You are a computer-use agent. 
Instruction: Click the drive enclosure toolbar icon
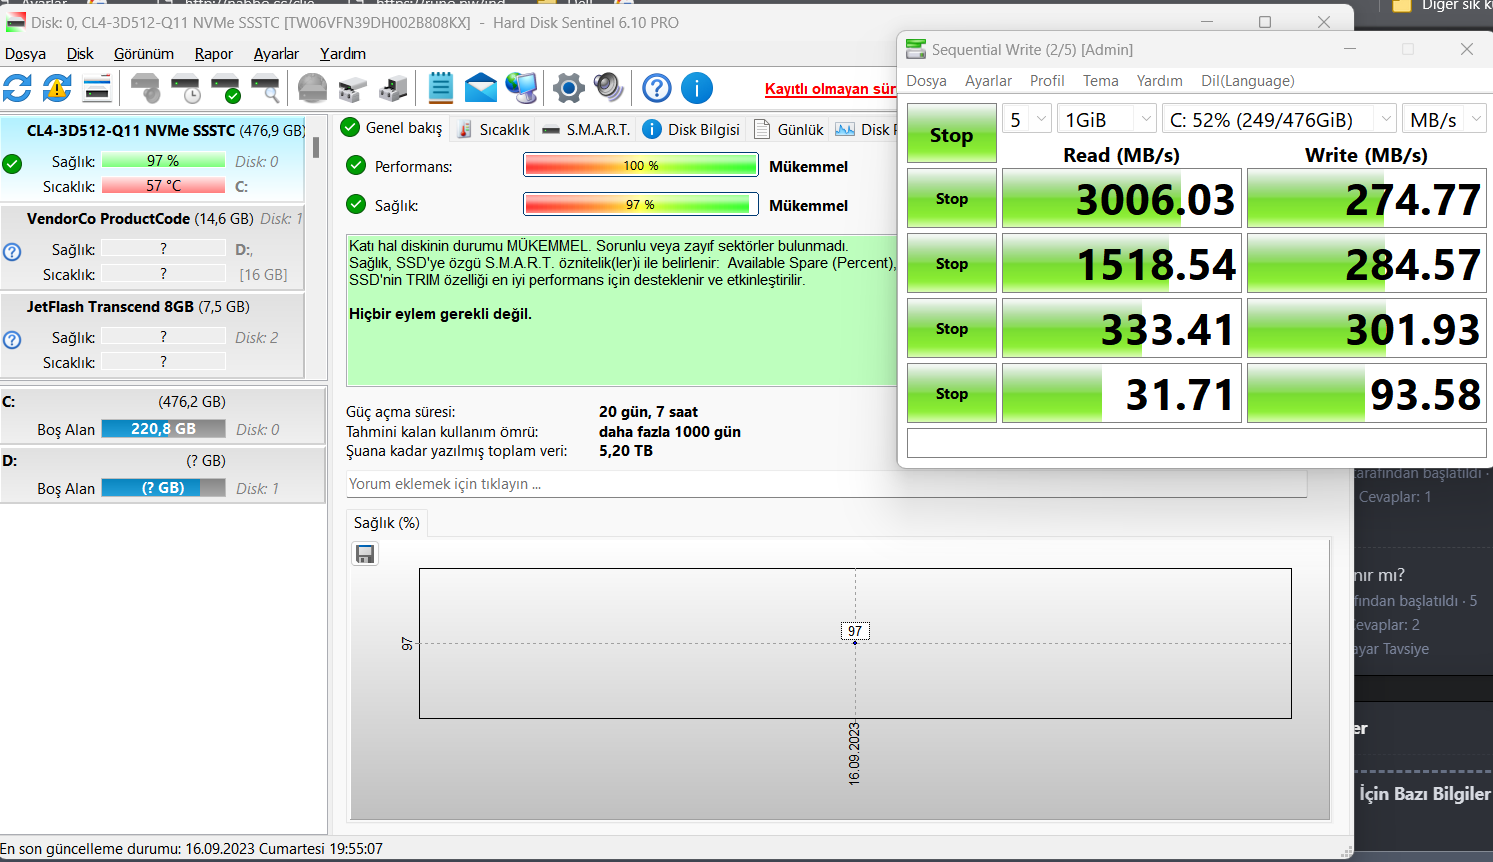393,88
